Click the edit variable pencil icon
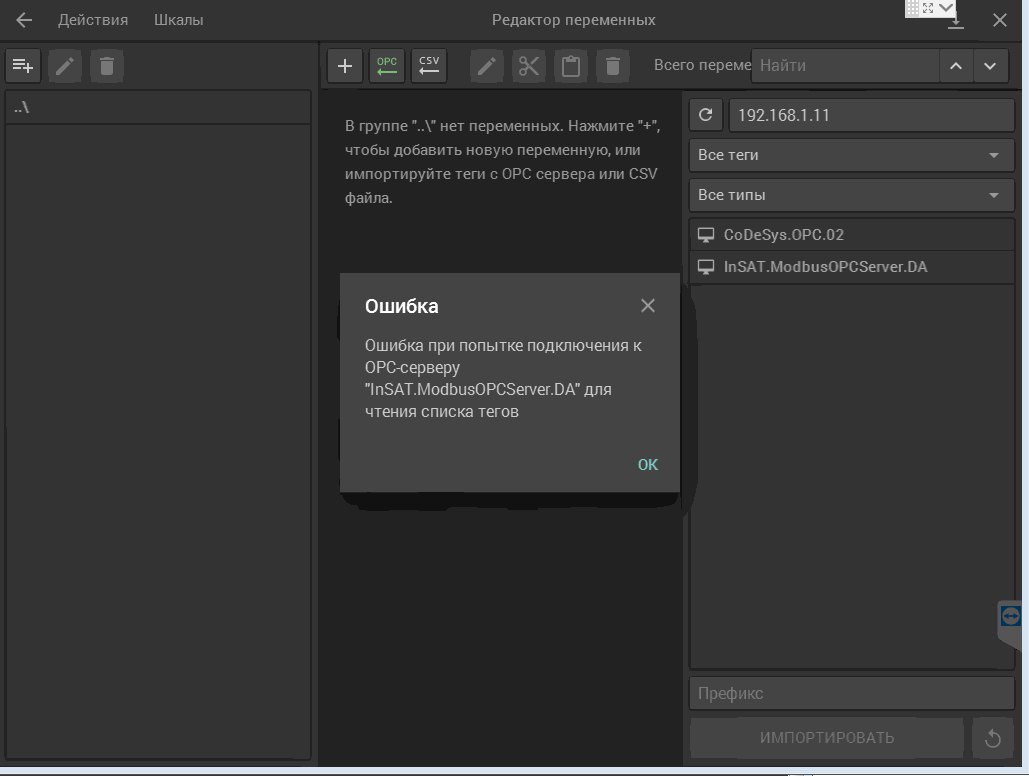1029x776 pixels. point(487,66)
